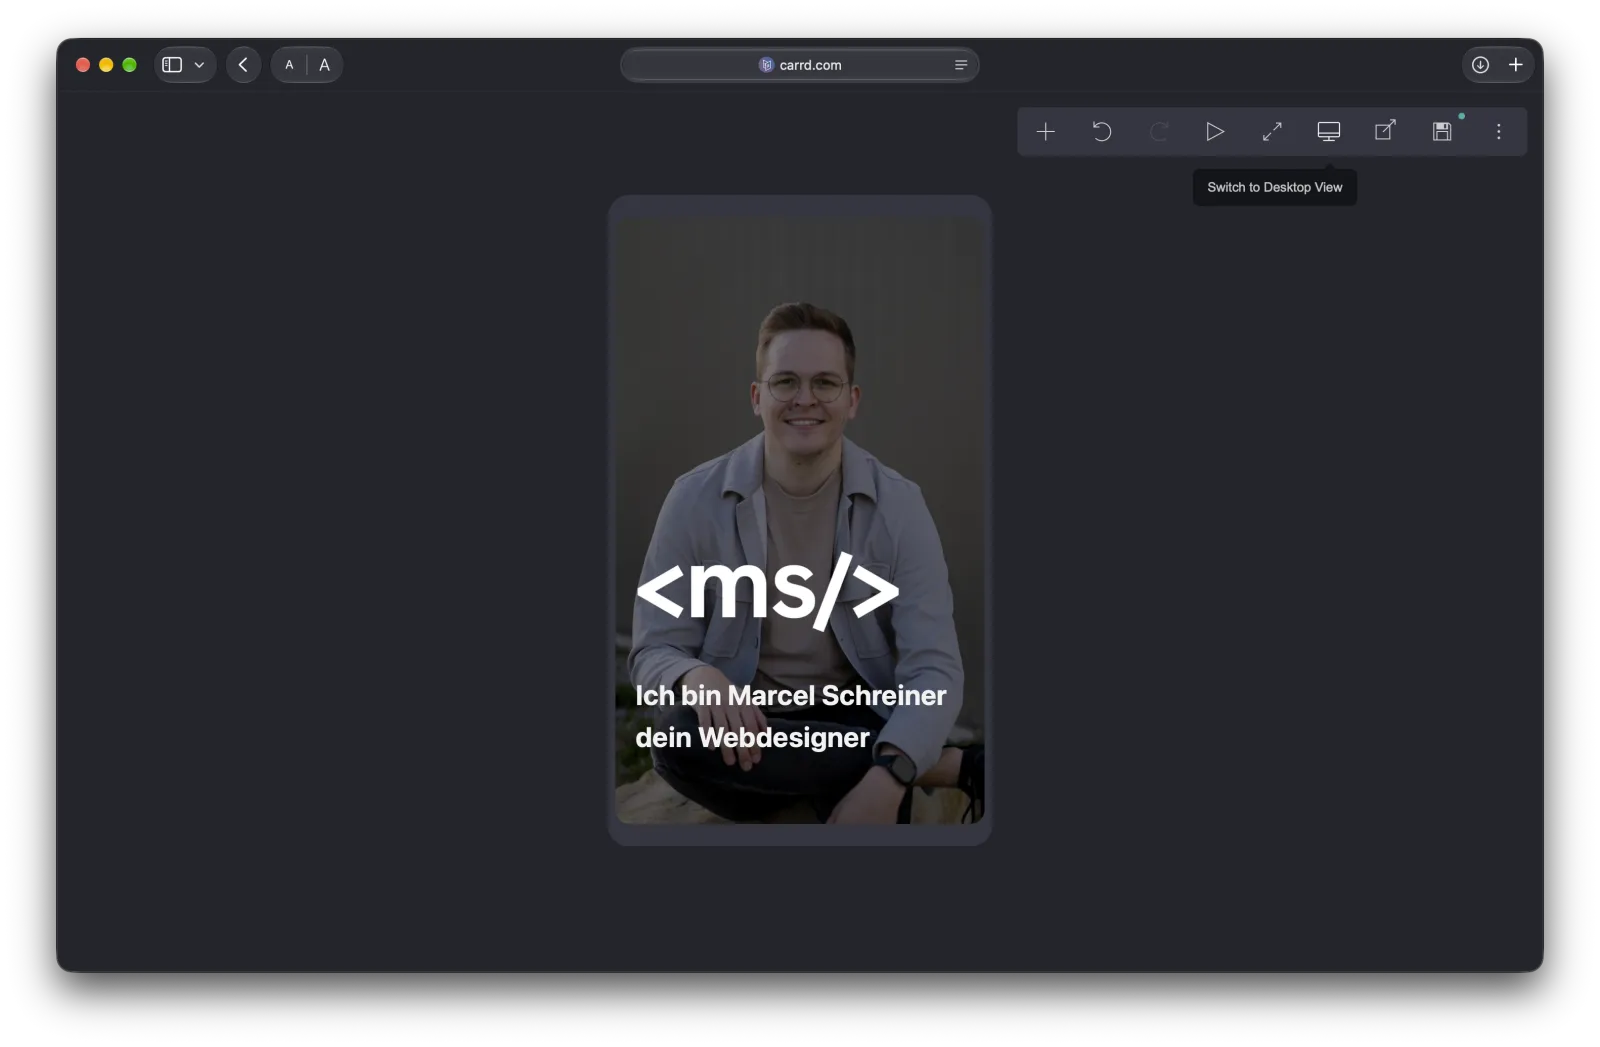Undo the last change in Carrd
This screenshot has width=1600, height=1047.
coord(1102,132)
